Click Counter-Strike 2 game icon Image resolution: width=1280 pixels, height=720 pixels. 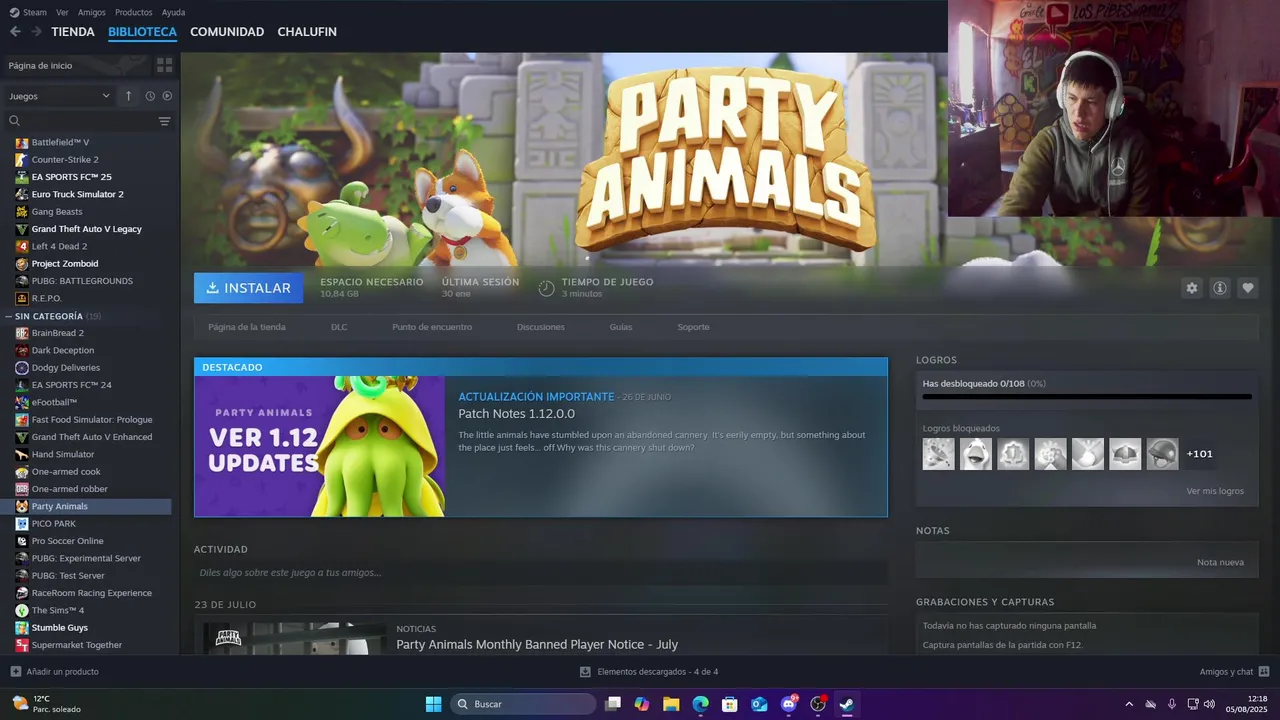22,160
